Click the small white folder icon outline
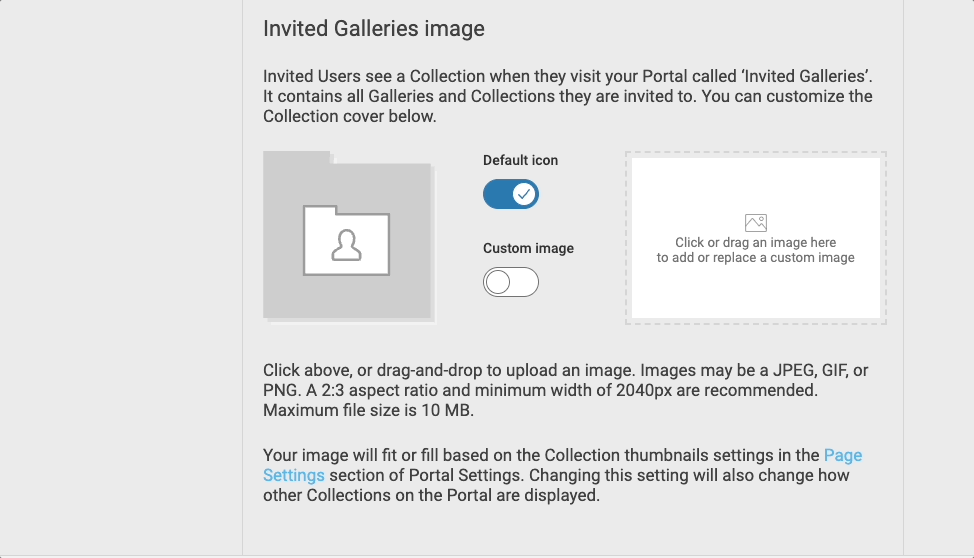This screenshot has height=558, width=974. [346, 240]
